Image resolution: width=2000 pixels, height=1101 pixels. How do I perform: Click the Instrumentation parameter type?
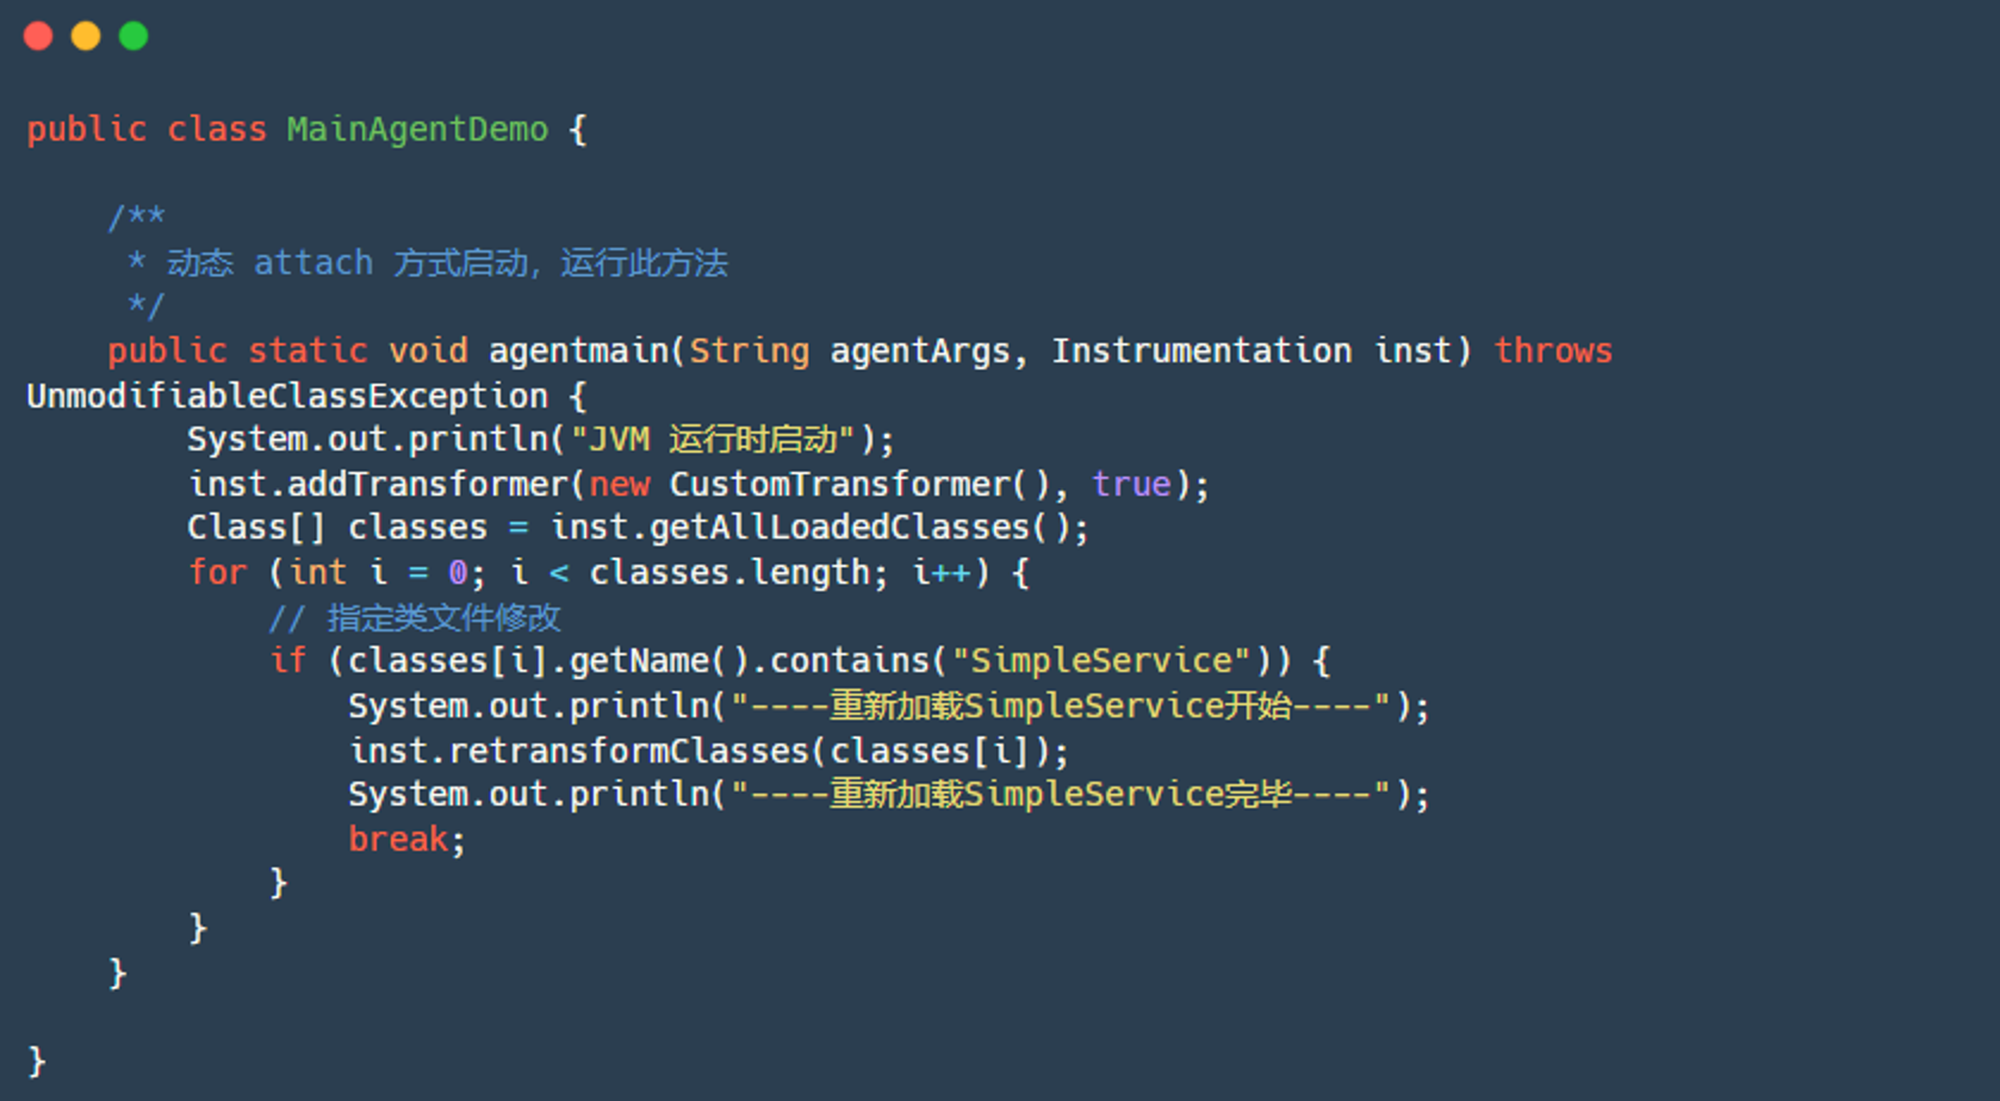tap(1201, 351)
